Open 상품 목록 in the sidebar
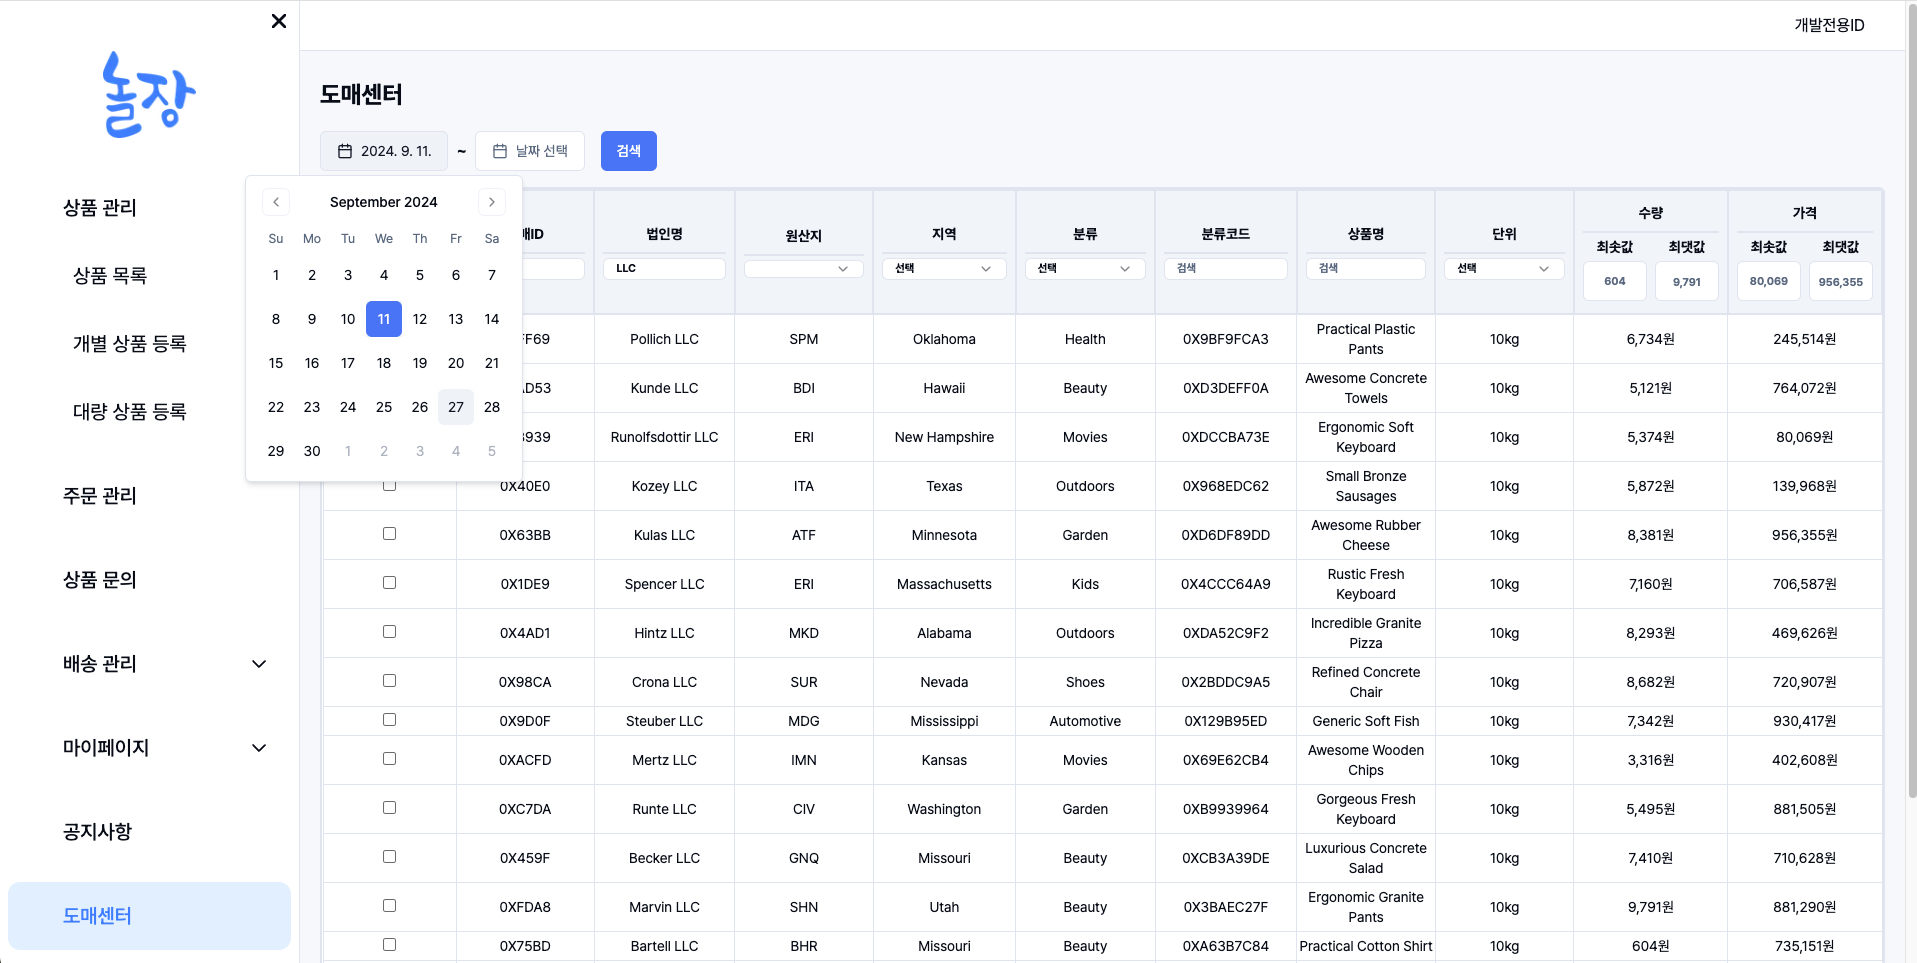Image resolution: width=1917 pixels, height=963 pixels. pos(110,276)
